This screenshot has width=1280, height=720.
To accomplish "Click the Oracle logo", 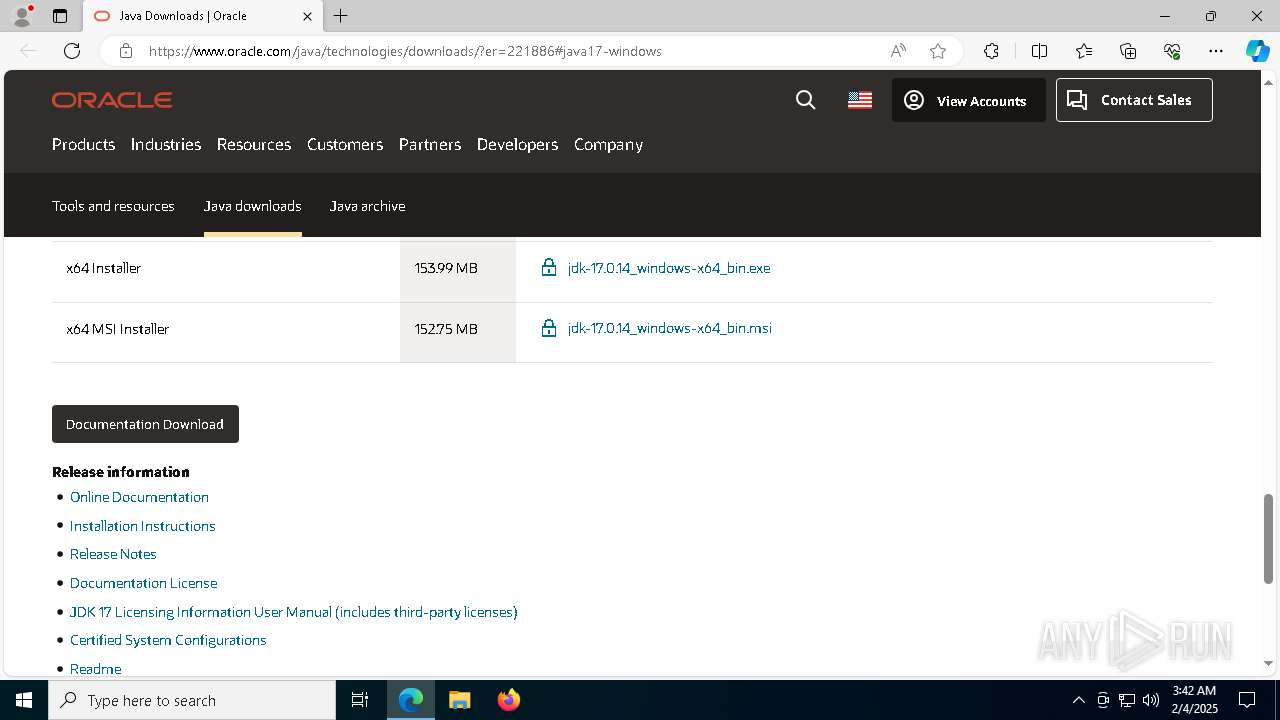I will click(x=112, y=100).
